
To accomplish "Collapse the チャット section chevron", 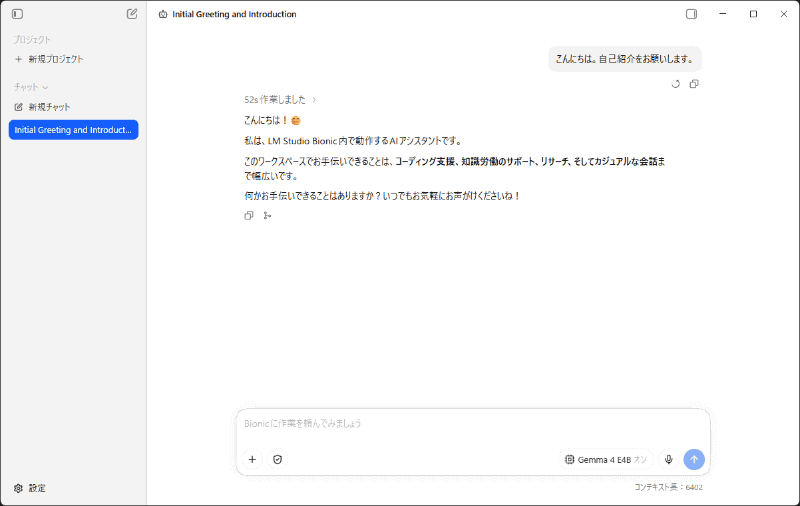I will click(x=45, y=87).
